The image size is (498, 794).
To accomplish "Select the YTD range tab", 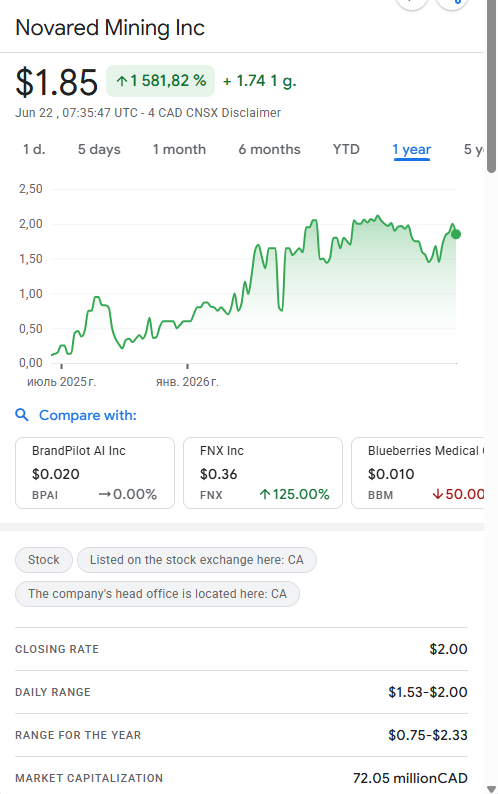I will (x=346, y=149).
